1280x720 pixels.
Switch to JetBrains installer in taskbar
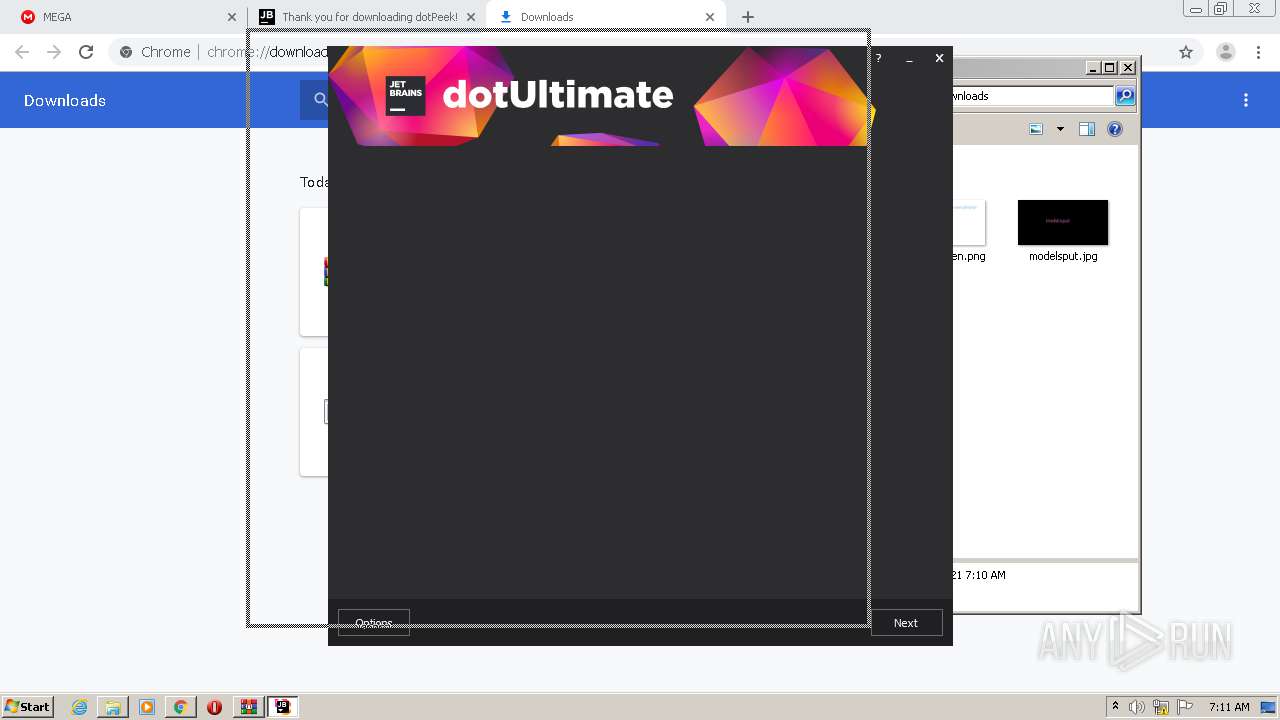tap(283, 707)
